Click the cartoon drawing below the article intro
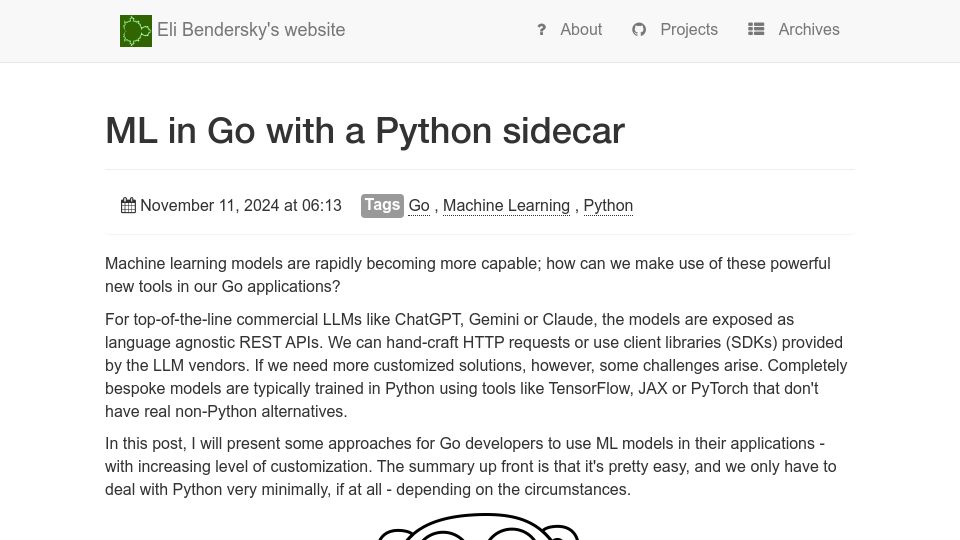 coord(479,527)
